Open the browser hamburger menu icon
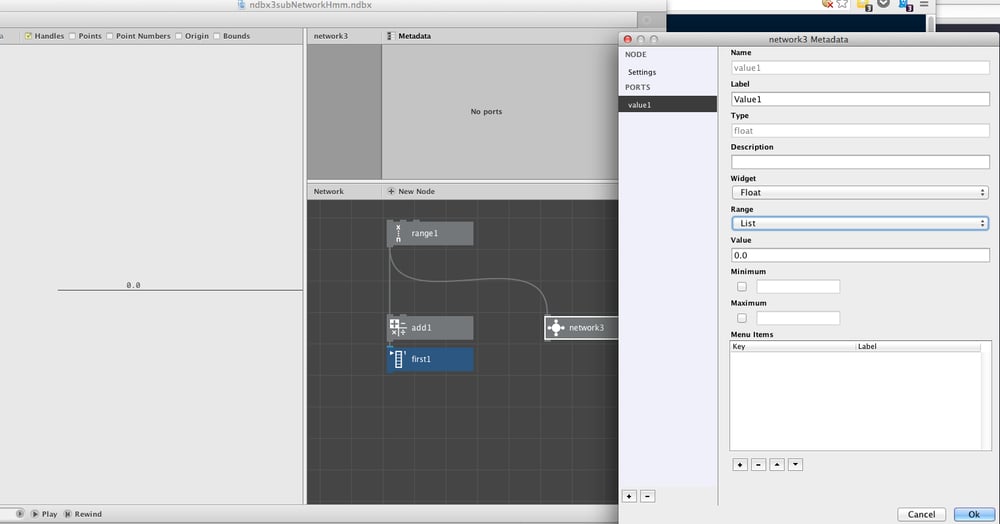 923,4
